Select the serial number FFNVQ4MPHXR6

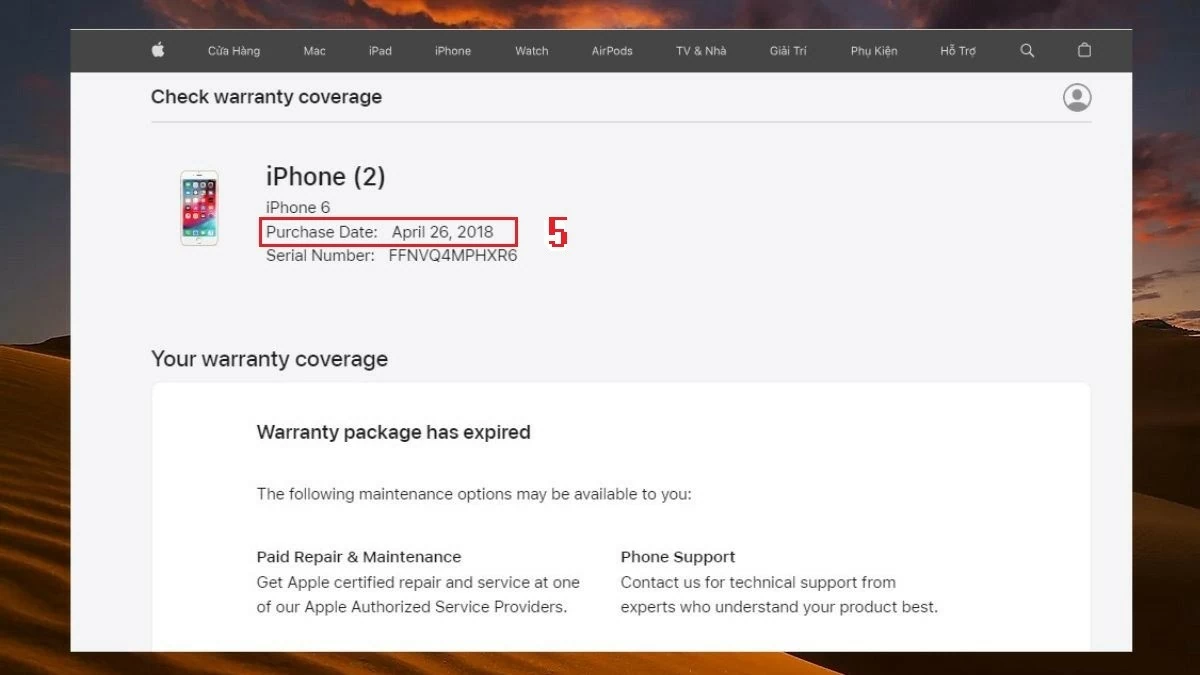click(x=452, y=255)
